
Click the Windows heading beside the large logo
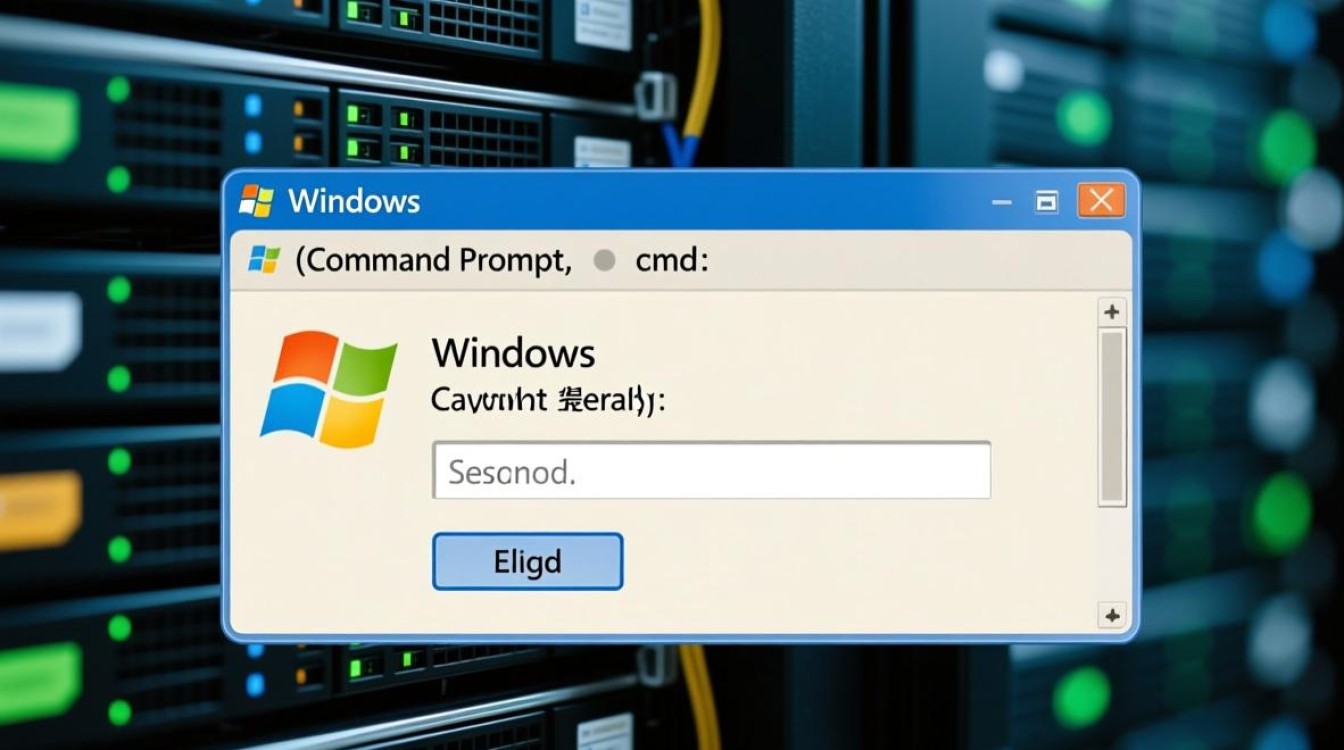tap(513, 353)
